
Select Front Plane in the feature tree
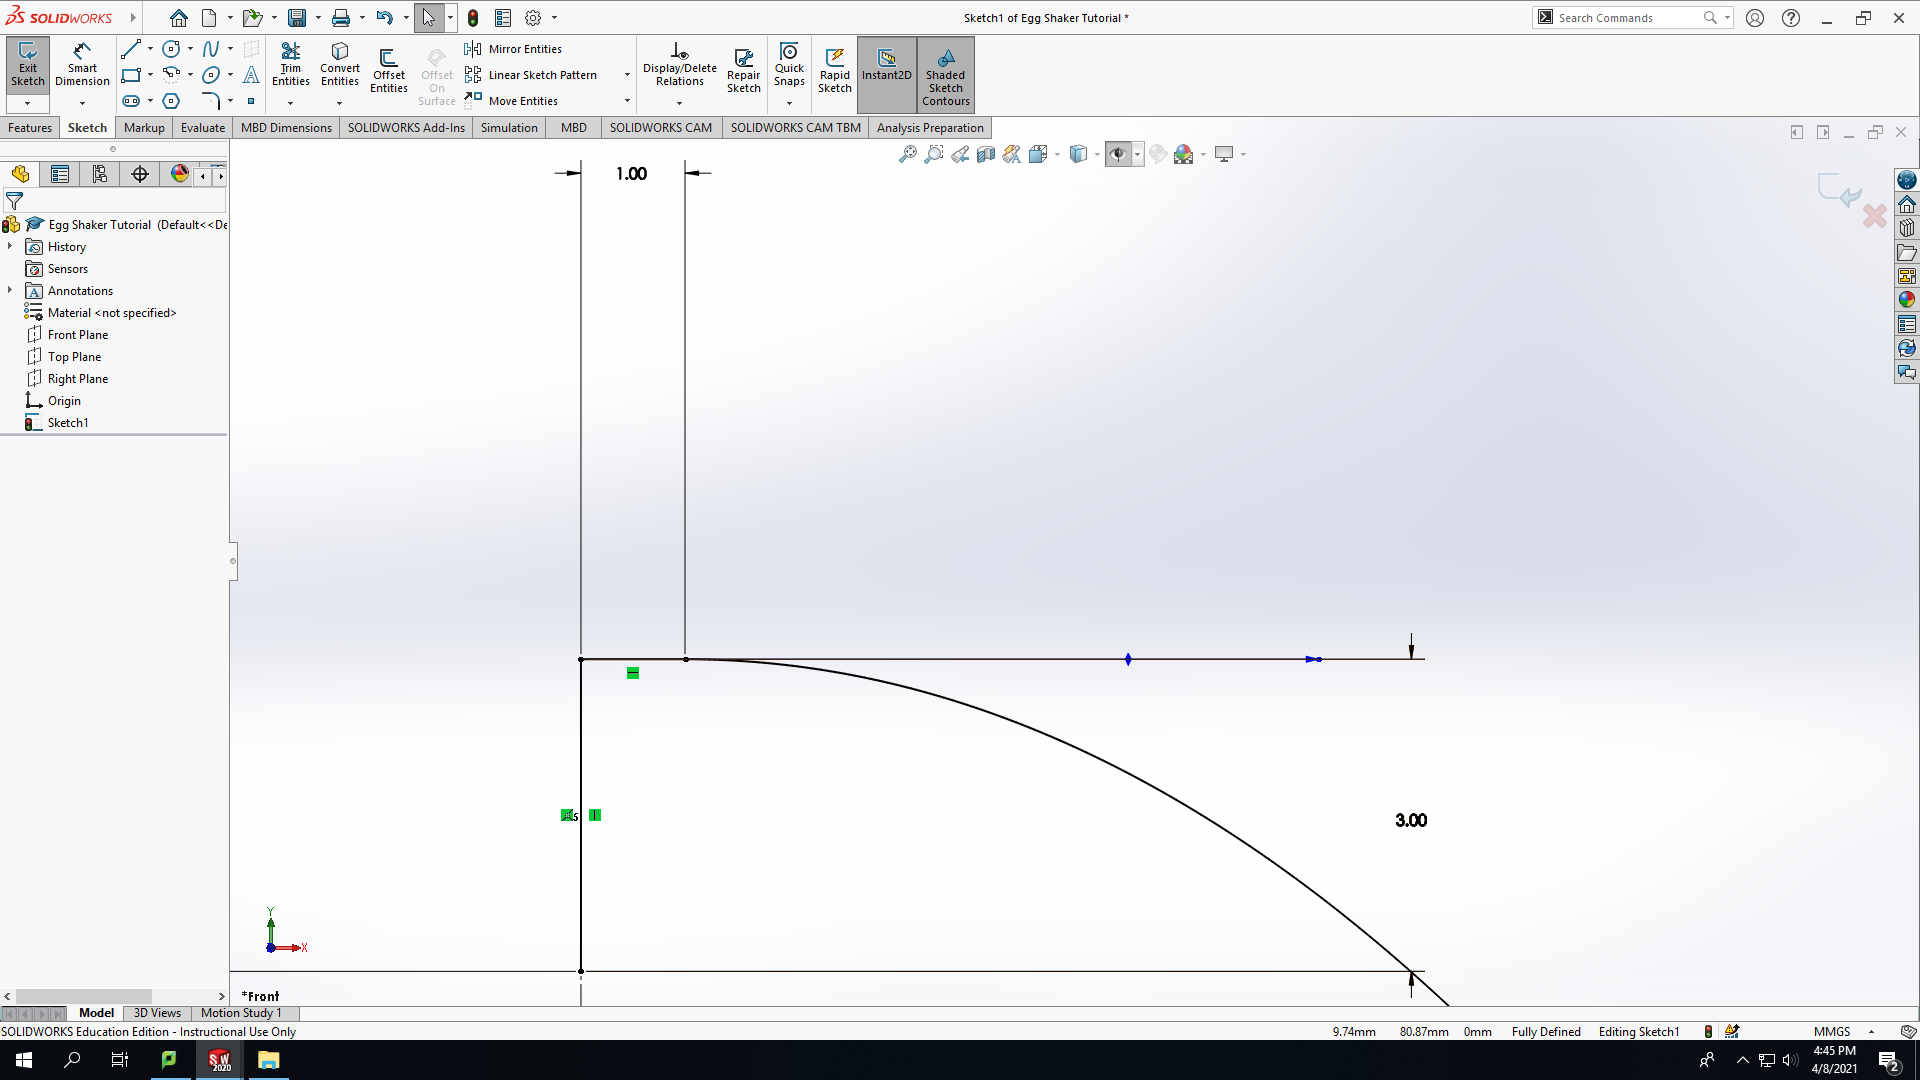[x=78, y=335]
